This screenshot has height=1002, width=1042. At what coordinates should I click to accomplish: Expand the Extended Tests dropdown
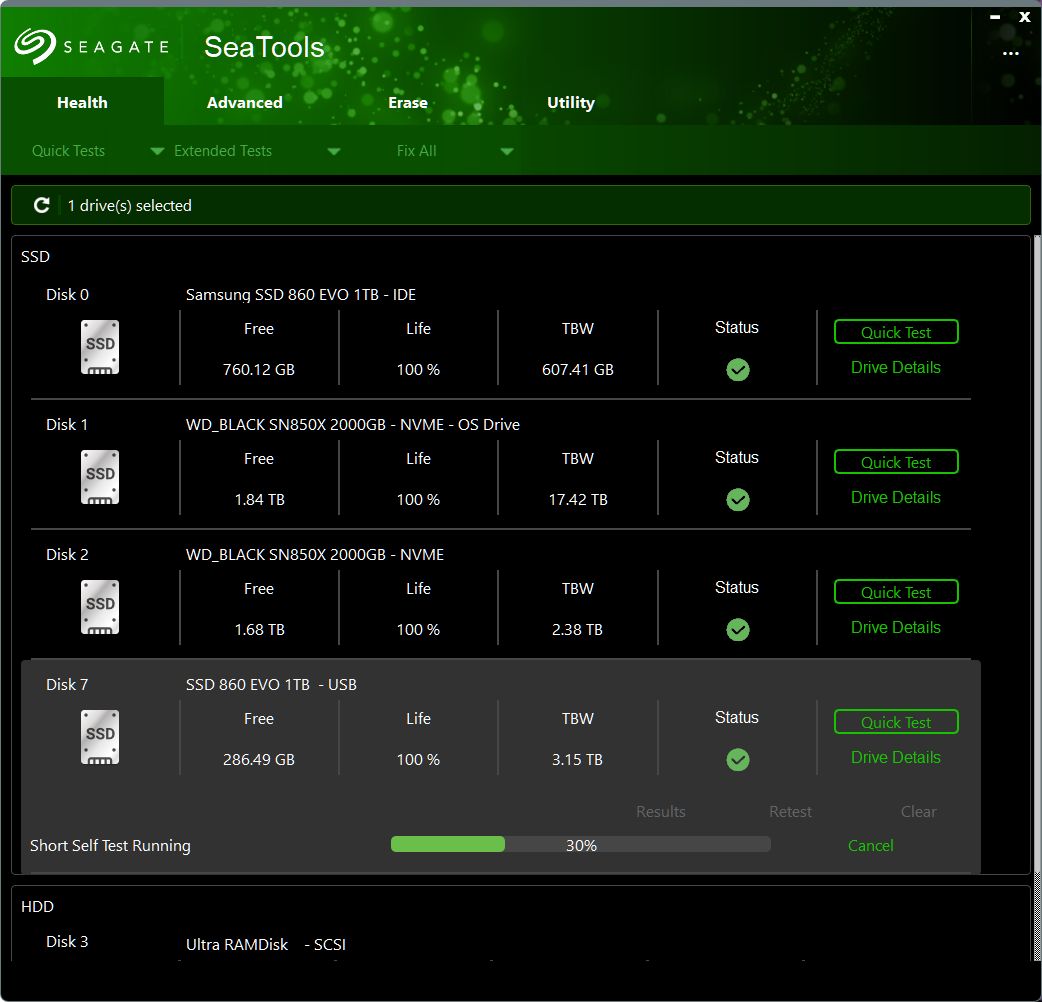point(333,152)
